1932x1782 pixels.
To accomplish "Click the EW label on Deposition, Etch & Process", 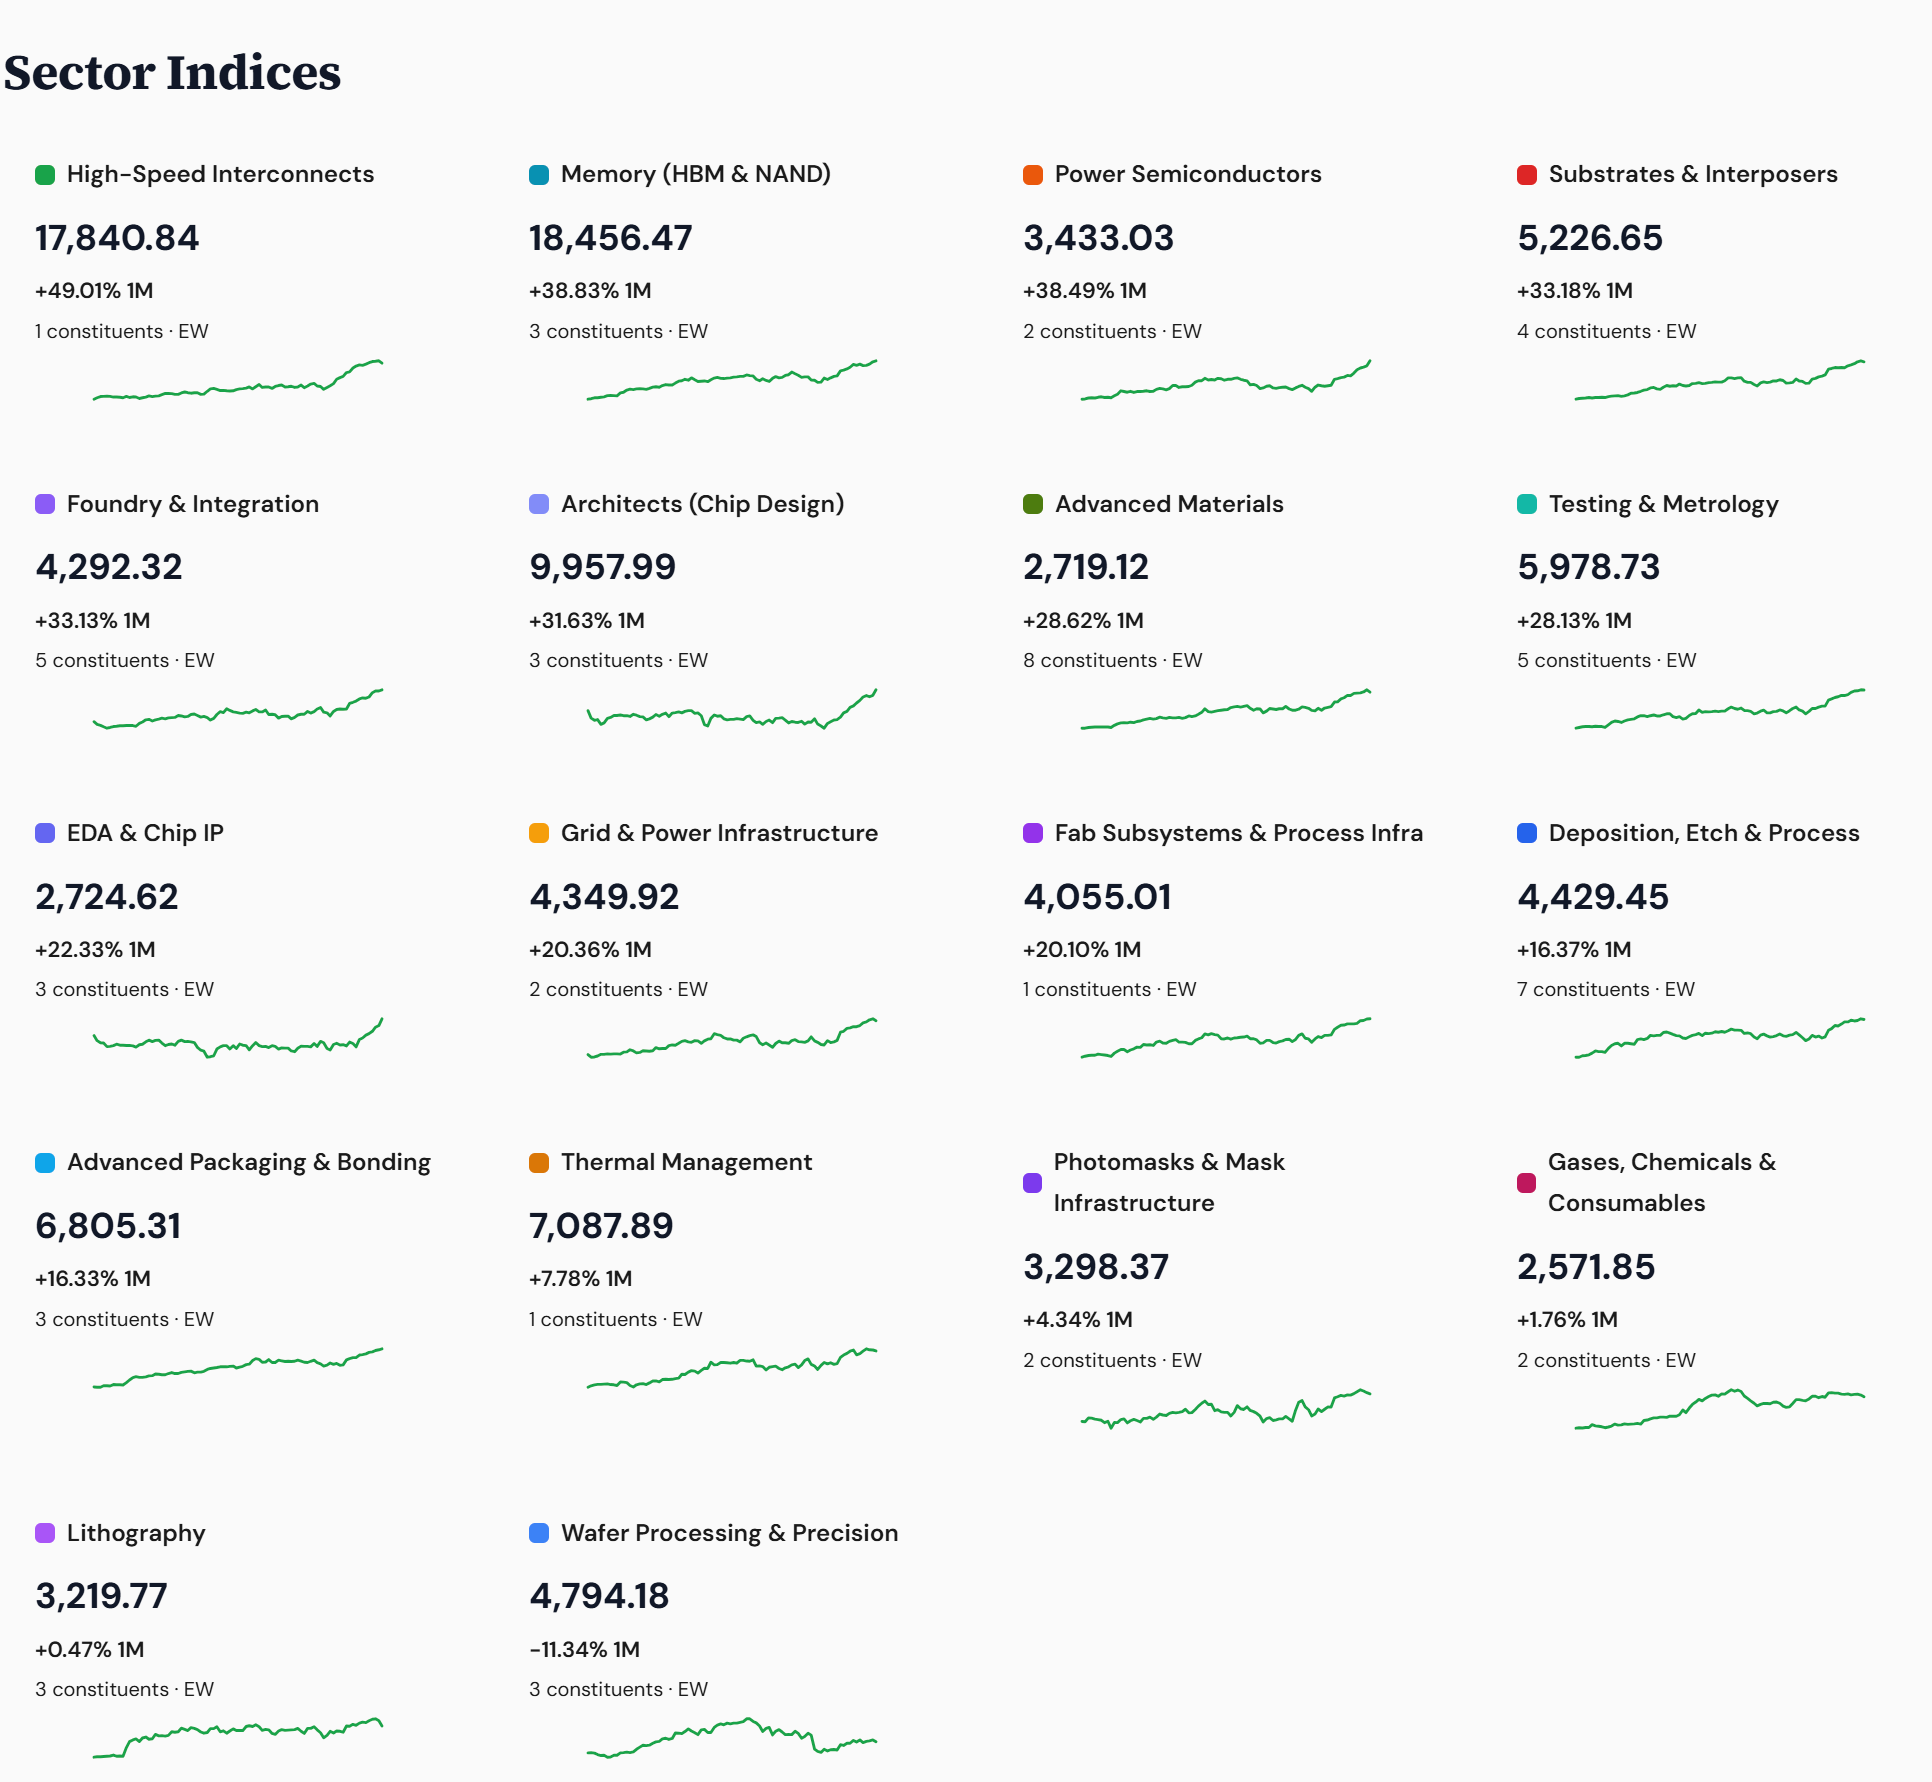I will 1682,989.
